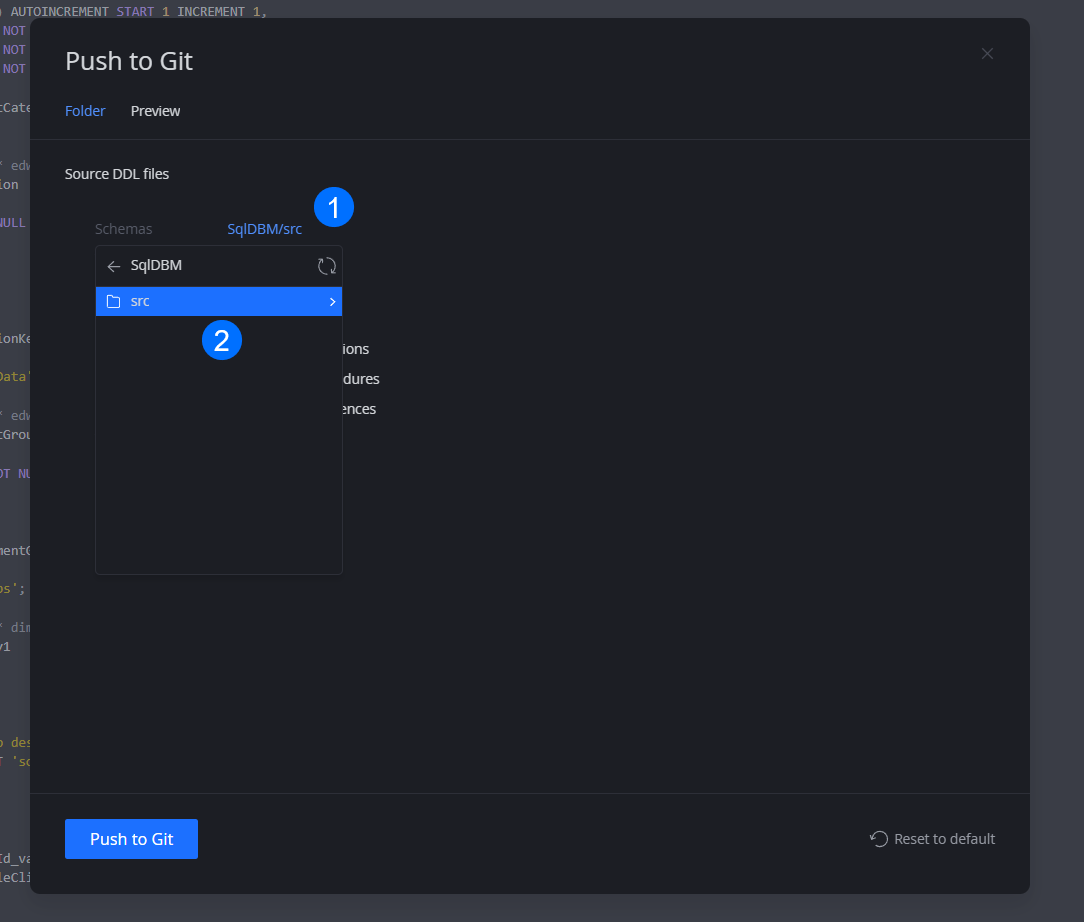The height and width of the screenshot is (922, 1084).
Task: Click the folder icon in the src row
Action: click(113, 301)
